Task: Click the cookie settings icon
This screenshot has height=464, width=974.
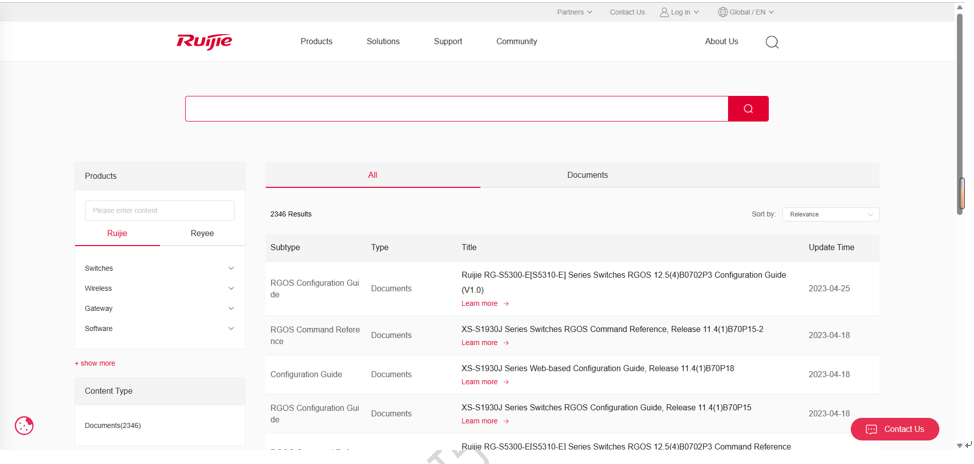Action: (24, 425)
